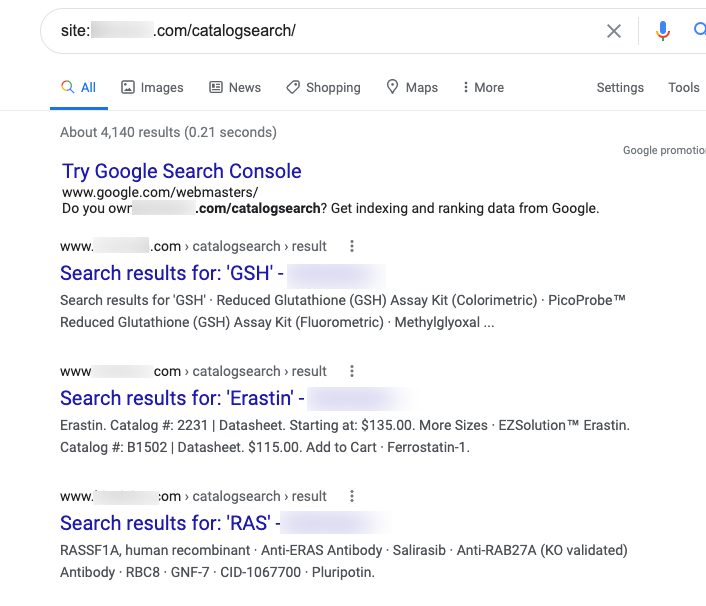The image size is (706, 606).
Task: Switch to the Images tab
Action: pyautogui.click(x=152, y=88)
